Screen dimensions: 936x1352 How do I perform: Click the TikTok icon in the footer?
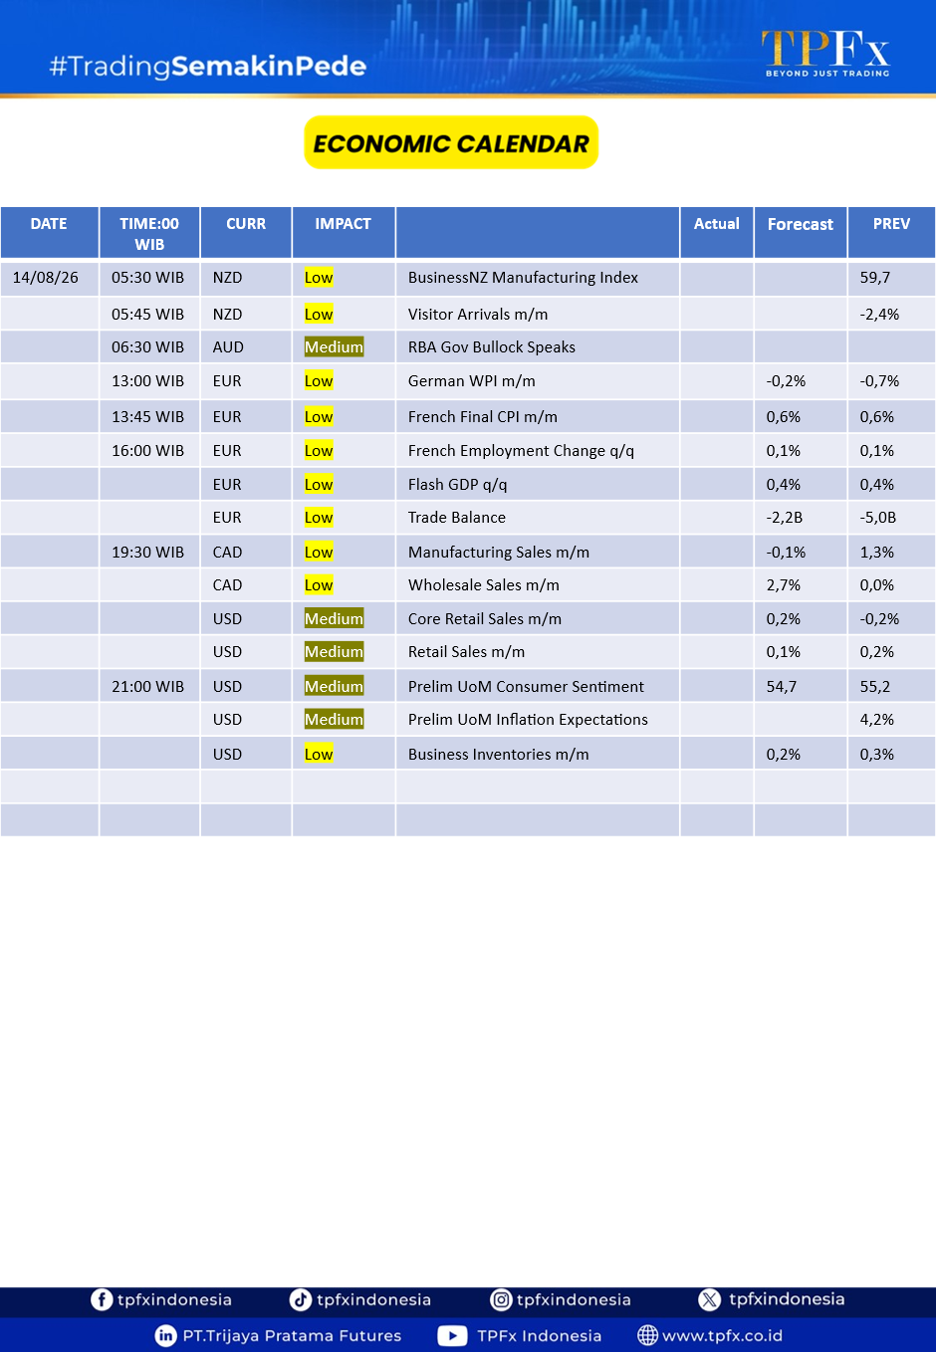300,1299
